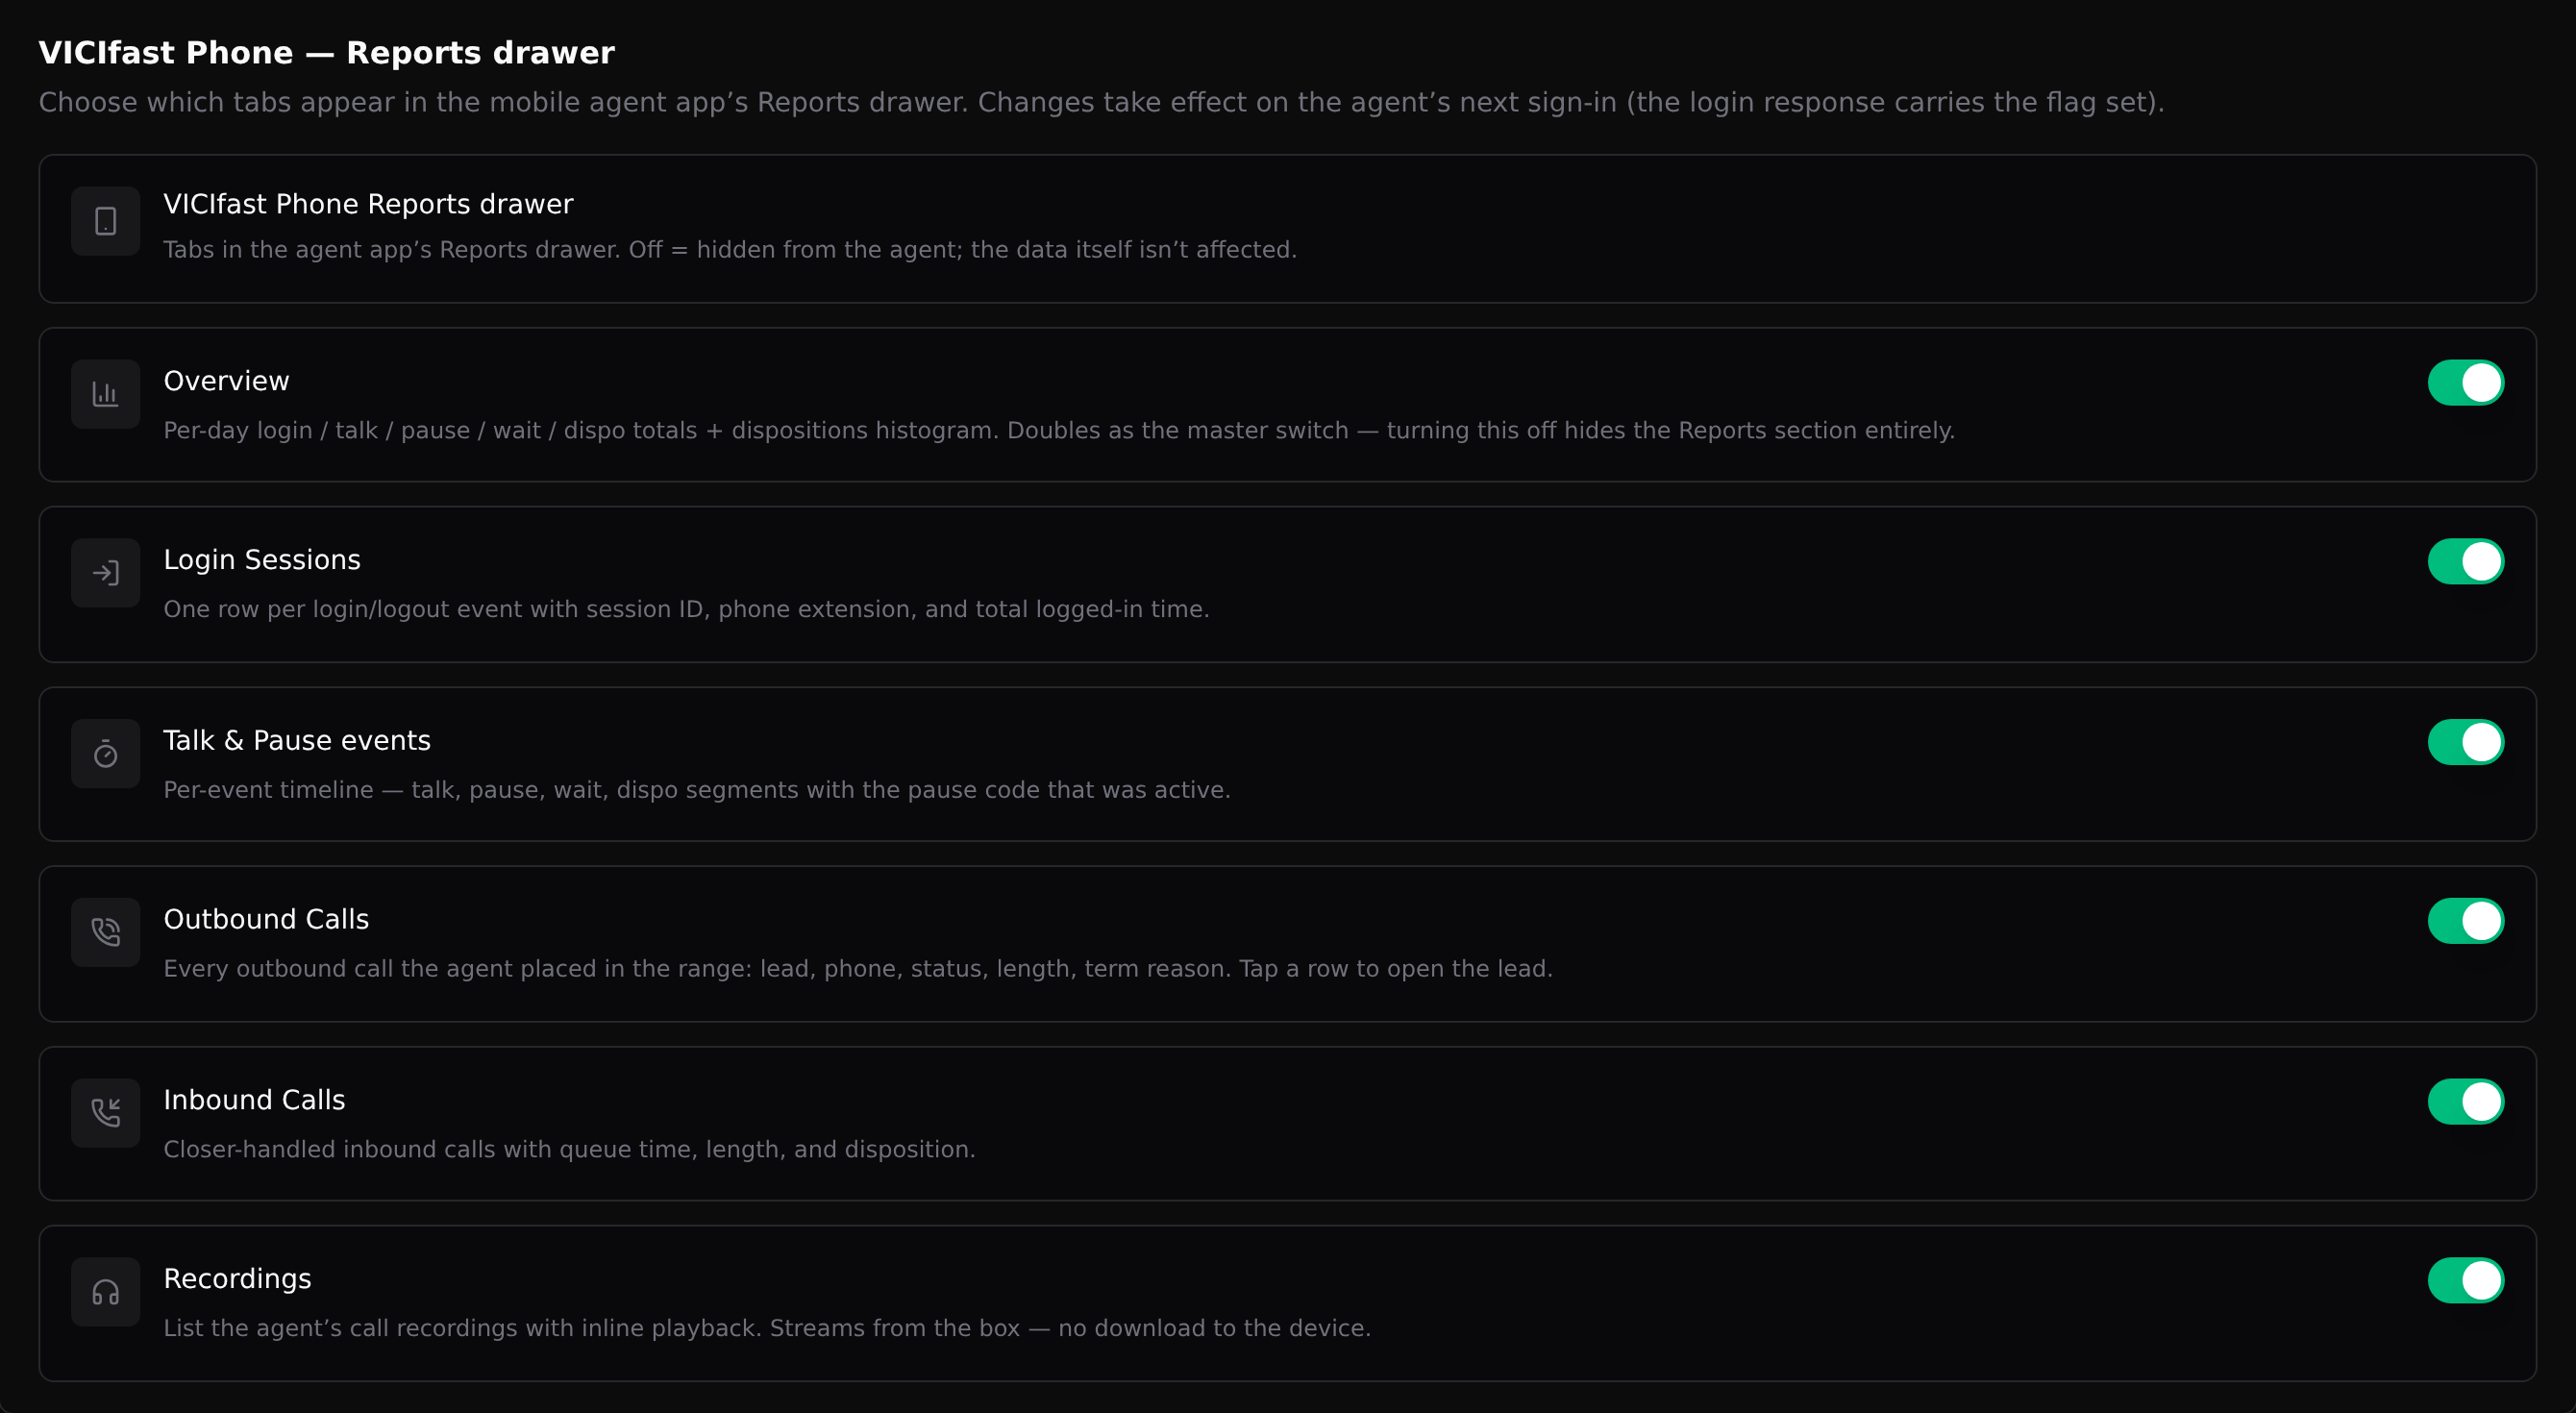Click the VICIfast Phone Reports drawer card title
2576x1413 pixels.
pyautogui.click(x=368, y=204)
